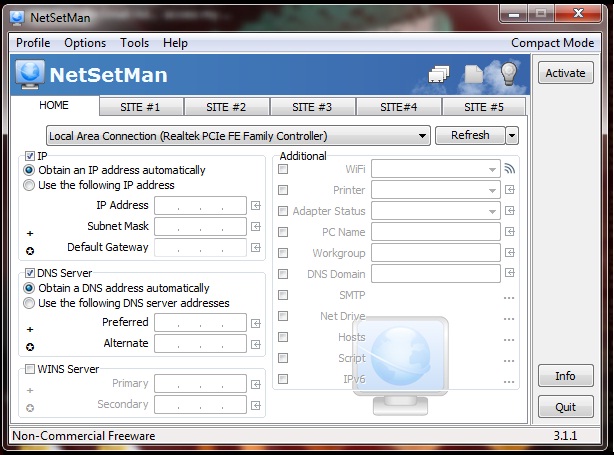
Task: Open Script settings ellipsis
Action: (509, 361)
